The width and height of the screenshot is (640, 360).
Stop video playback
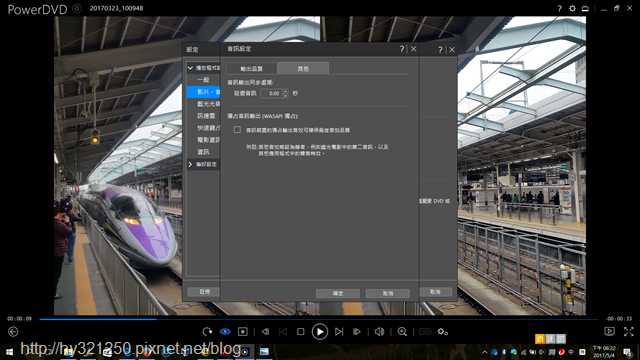pos(300,331)
